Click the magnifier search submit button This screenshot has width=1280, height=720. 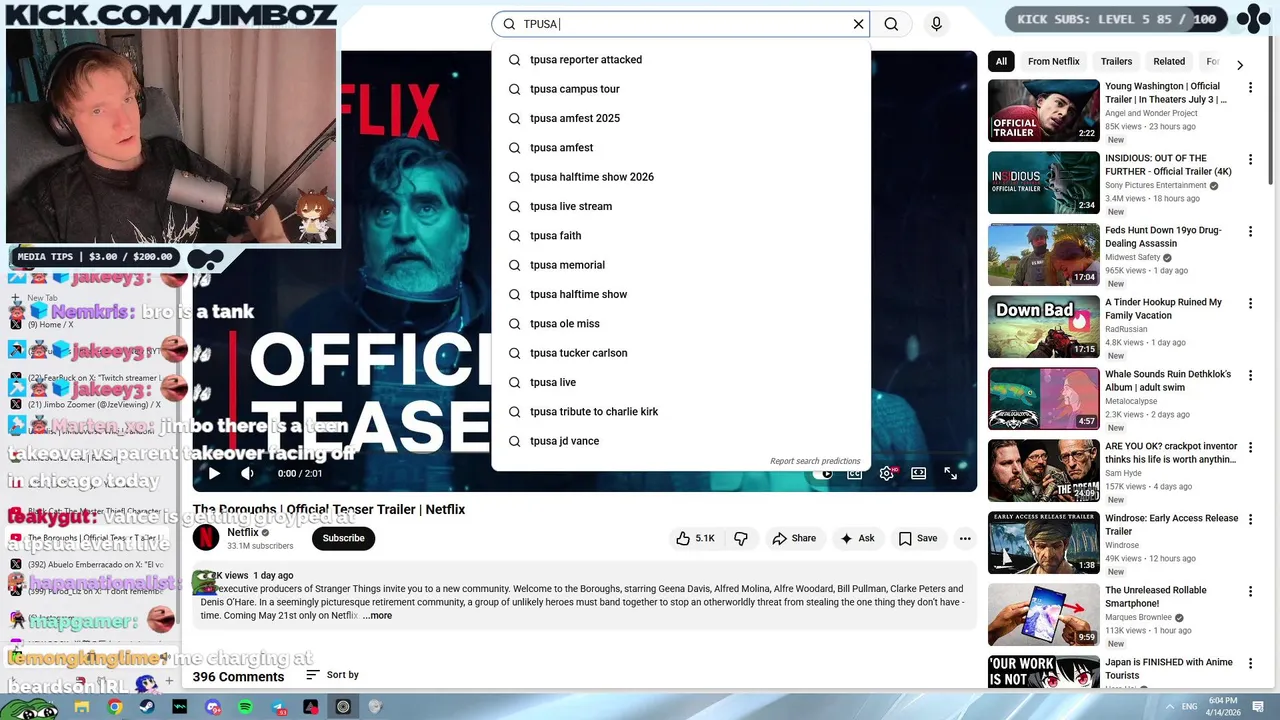pos(891,24)
